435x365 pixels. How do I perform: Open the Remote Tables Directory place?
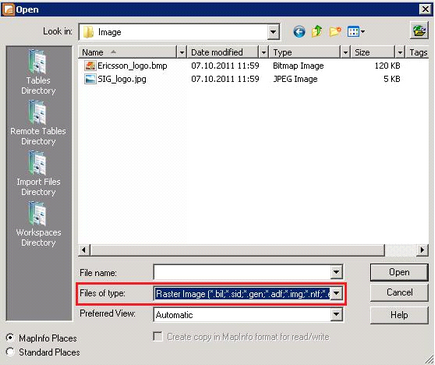pyautogui.click(x=38, y=123)
